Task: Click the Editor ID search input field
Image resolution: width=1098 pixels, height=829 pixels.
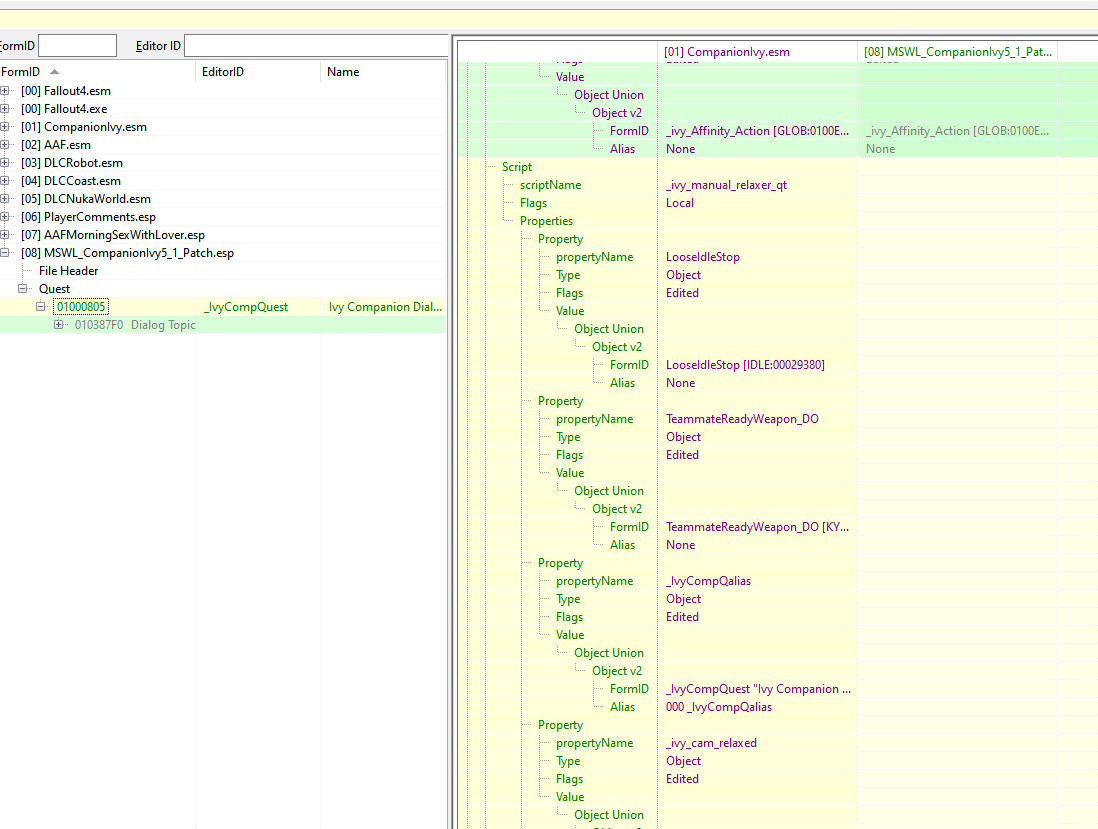Action: 316,46
